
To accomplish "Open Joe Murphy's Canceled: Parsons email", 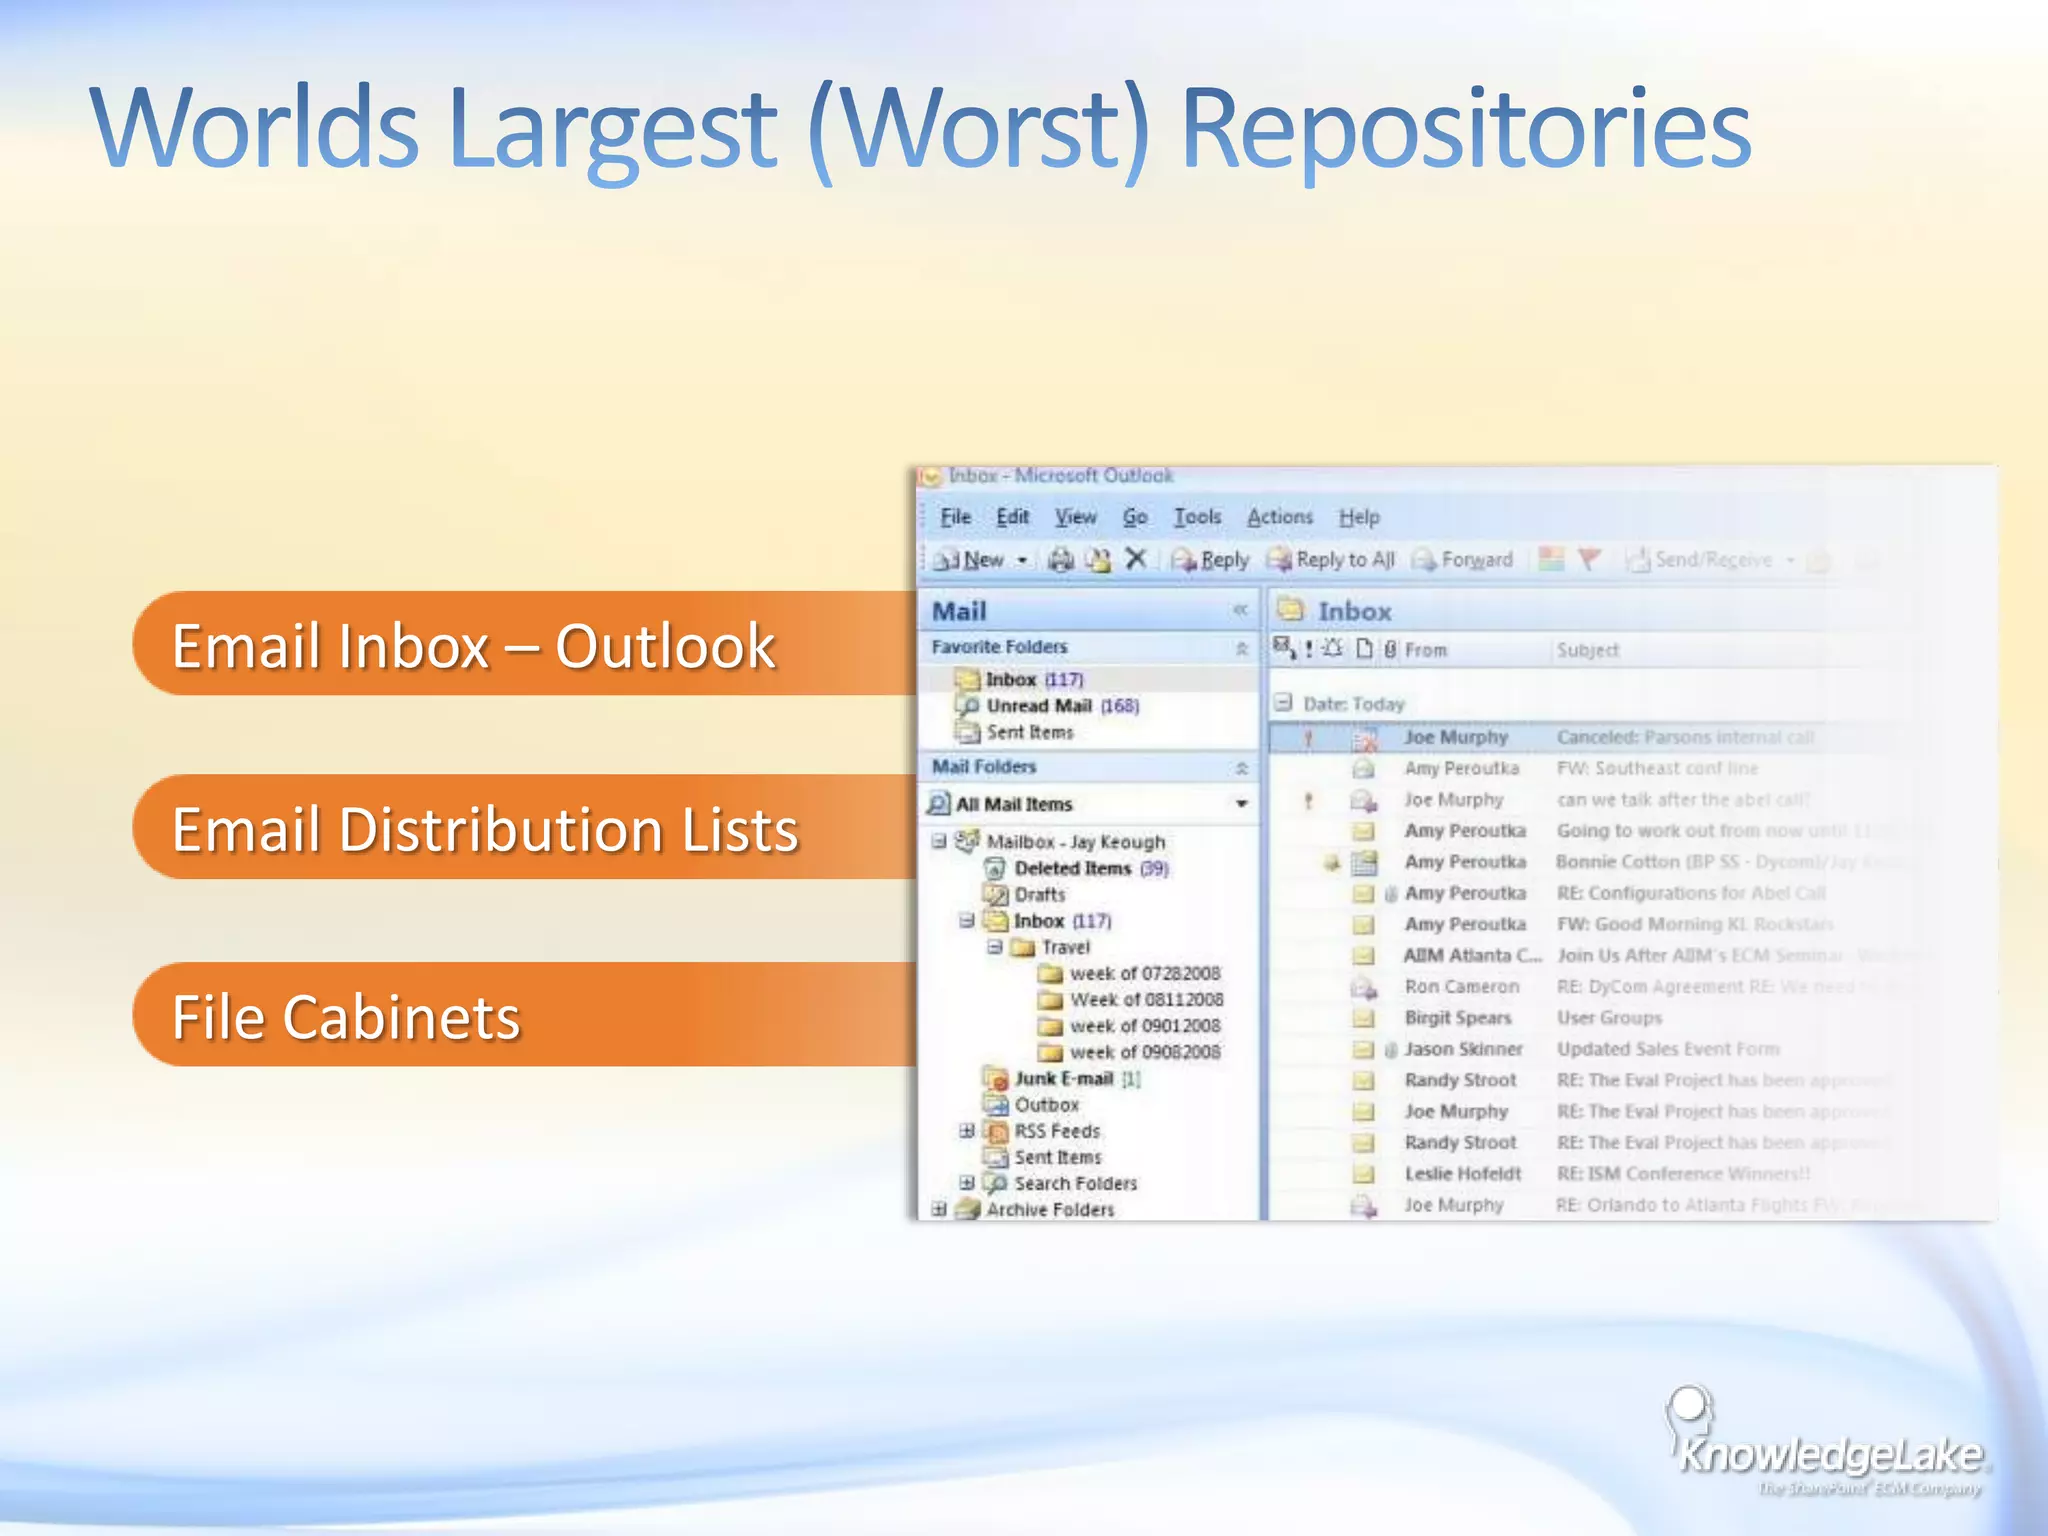I will (x=1590, y=737).
